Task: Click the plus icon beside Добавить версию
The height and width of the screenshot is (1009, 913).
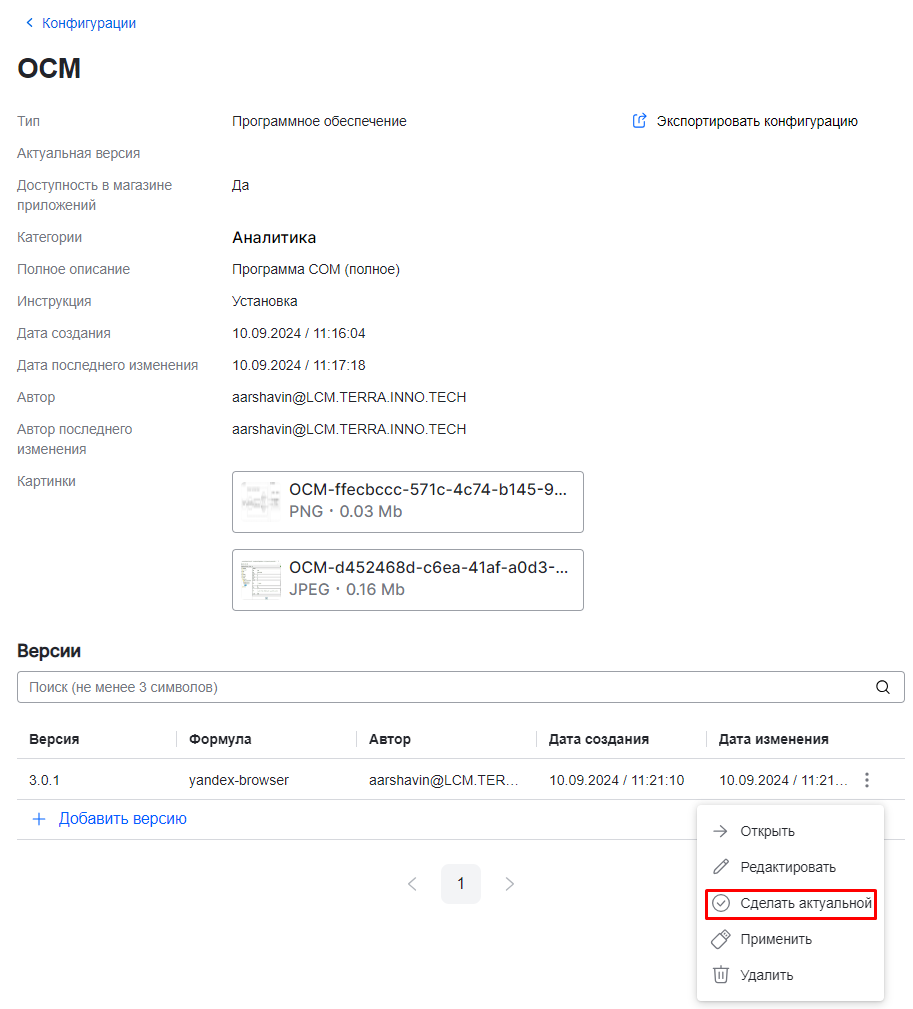Action: tap(39, 819)
